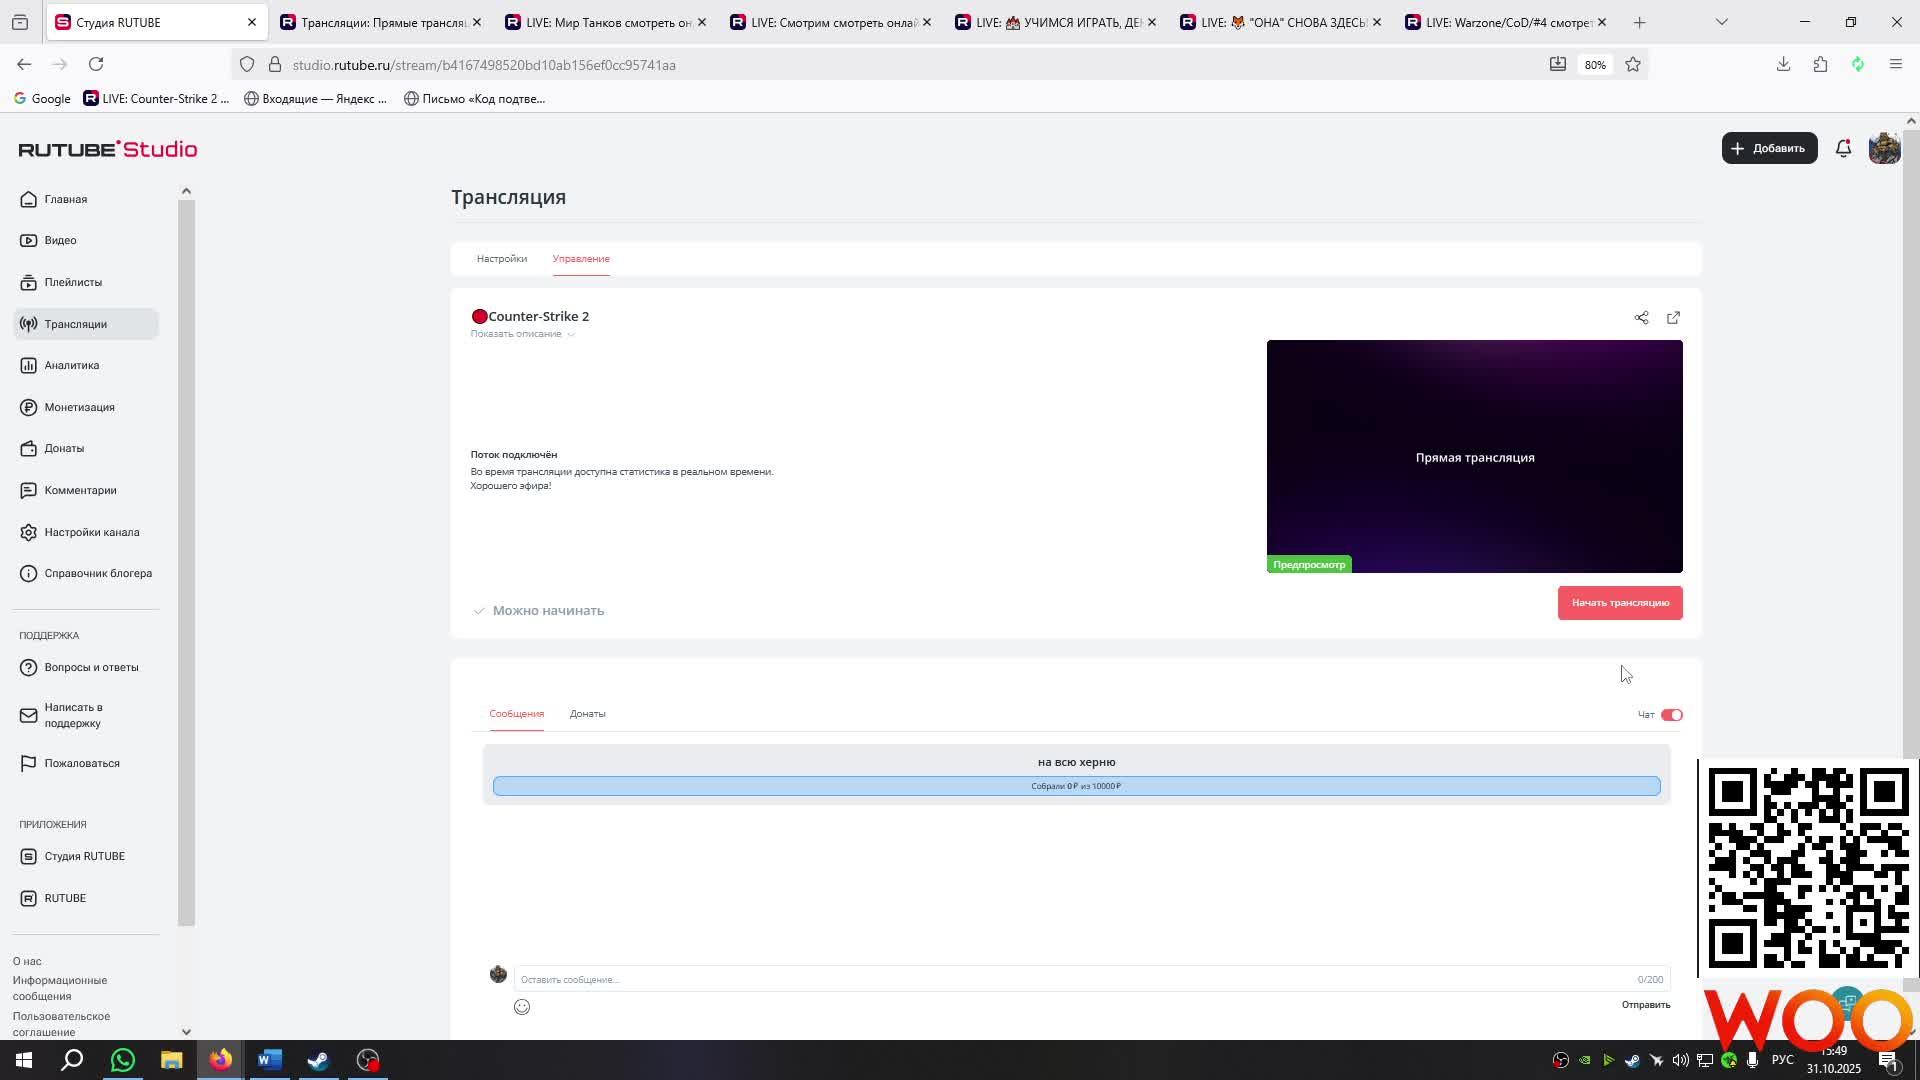The width and height of the screenshot is (1920, 1080).
Task: Open Настройки канала in sidebar
Action: 91,532
